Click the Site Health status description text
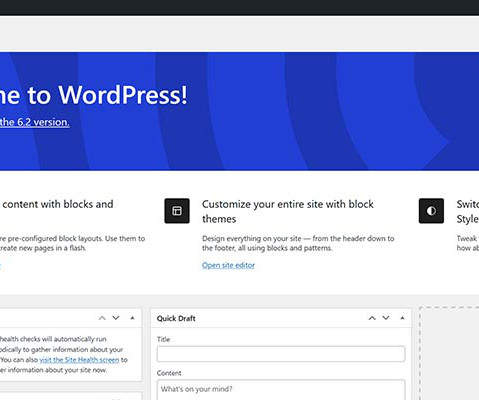Image resolution: width=479 pixels, height=400 pixels. [63, 355]
